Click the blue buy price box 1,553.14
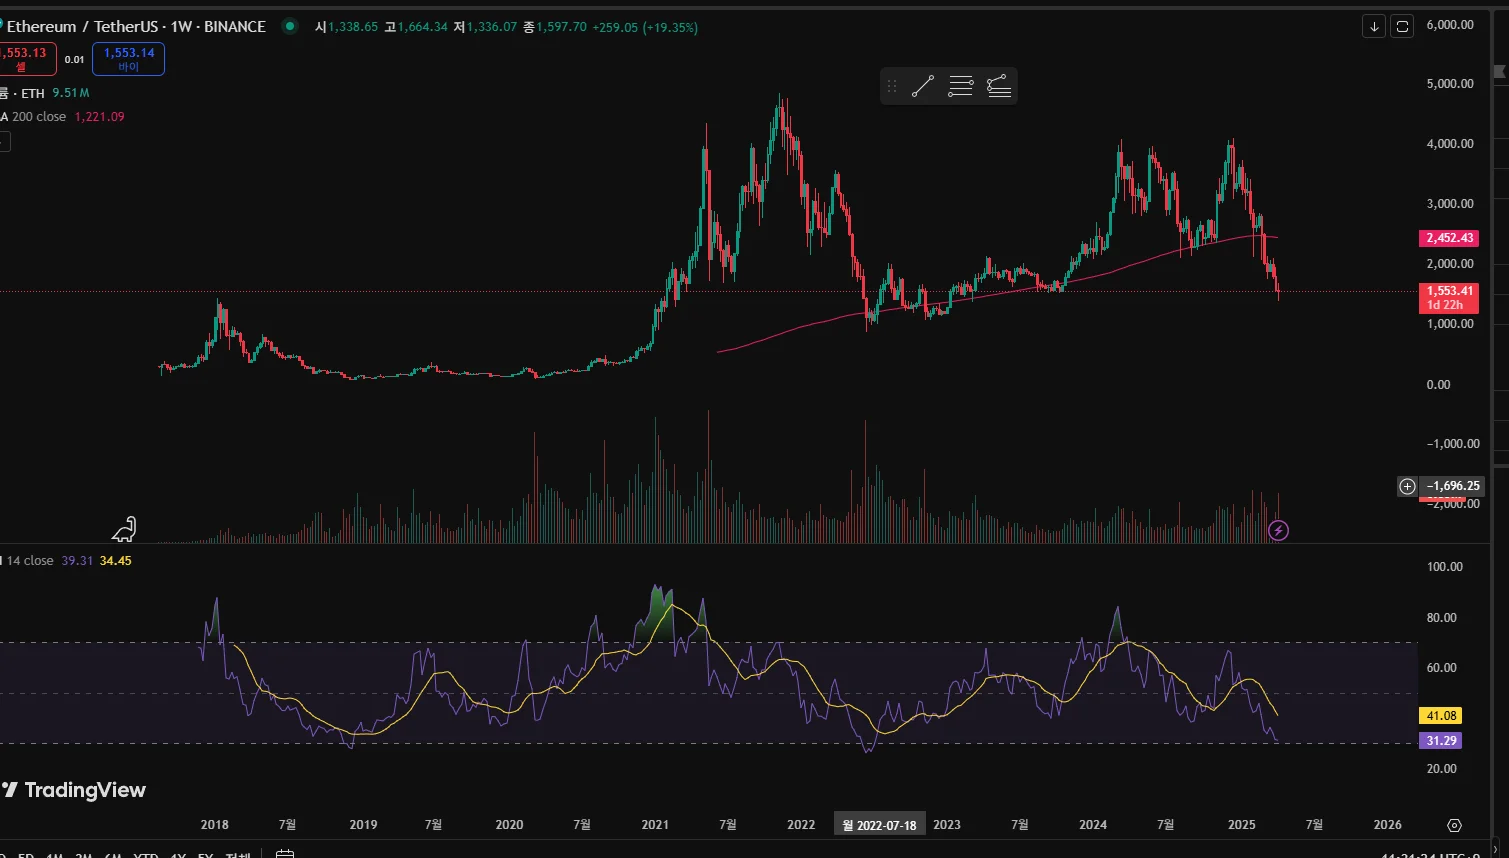This screenshot has width=1509, height=858. [128, 59]
